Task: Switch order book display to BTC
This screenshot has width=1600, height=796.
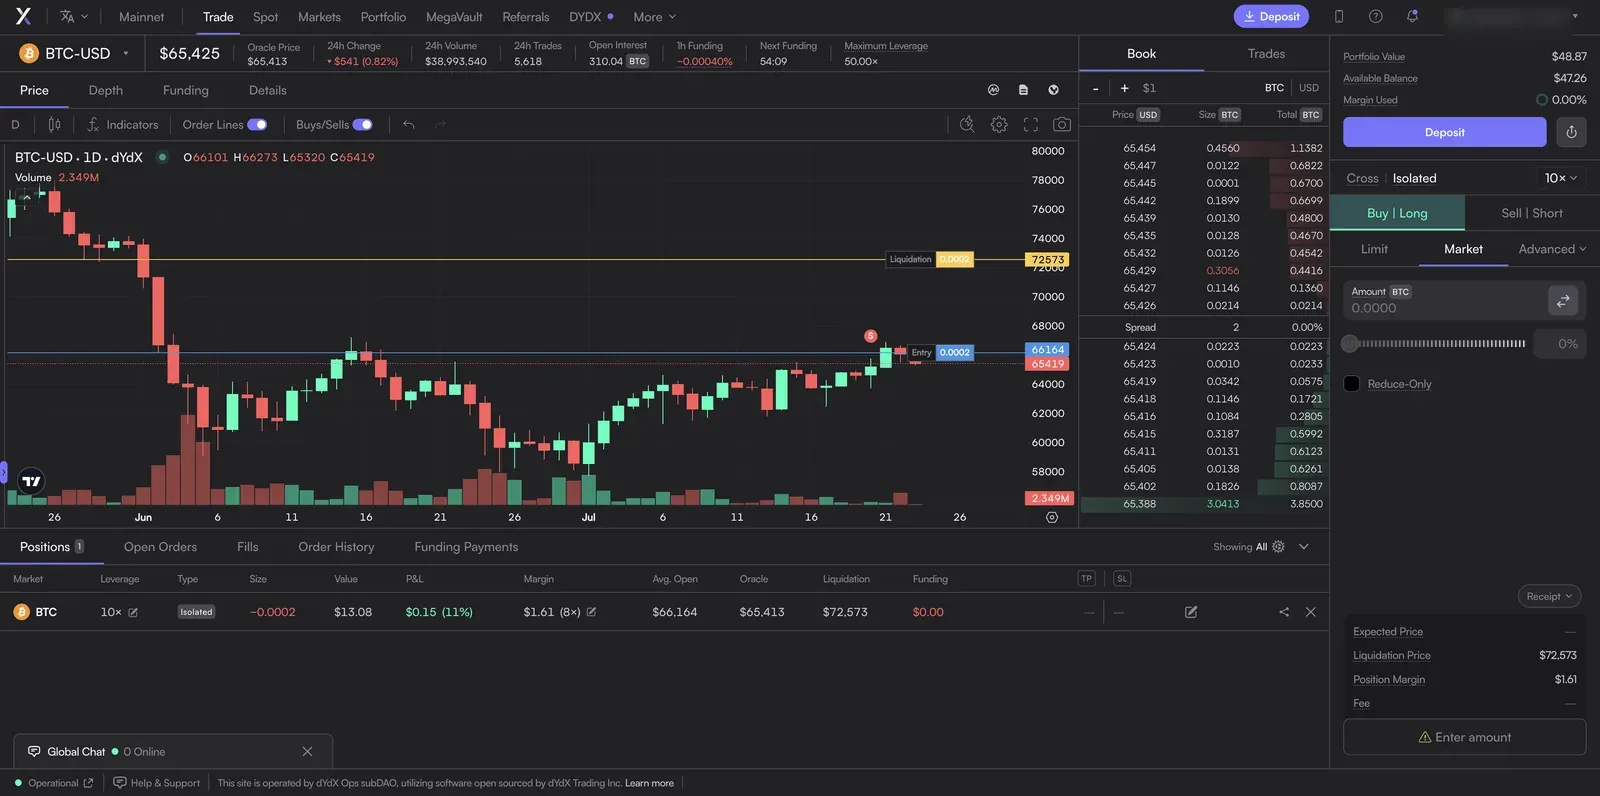Action: [x=1274, y=88]
